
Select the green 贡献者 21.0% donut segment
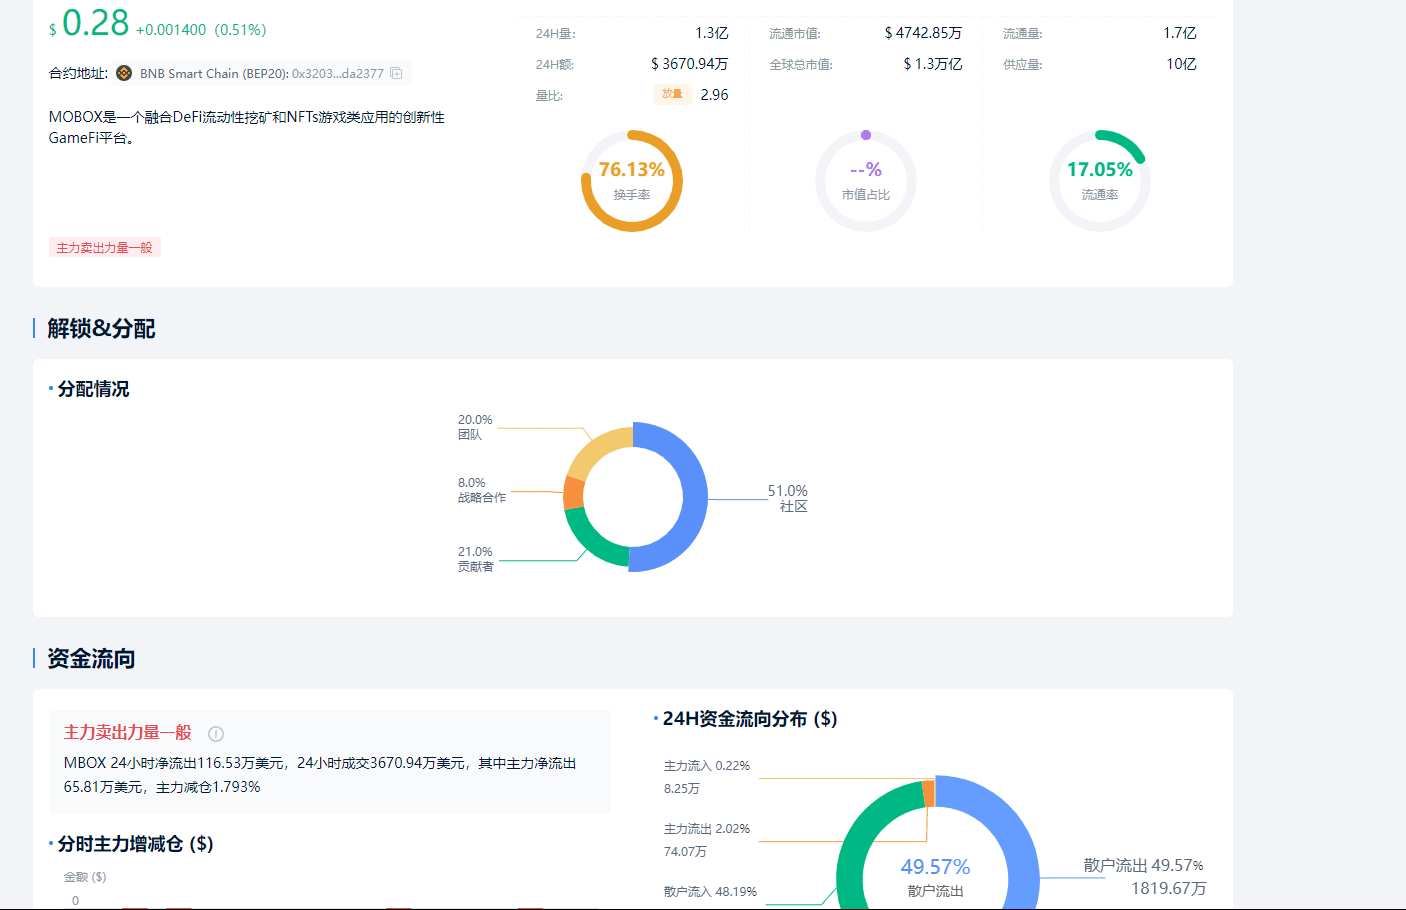(594, 538)
